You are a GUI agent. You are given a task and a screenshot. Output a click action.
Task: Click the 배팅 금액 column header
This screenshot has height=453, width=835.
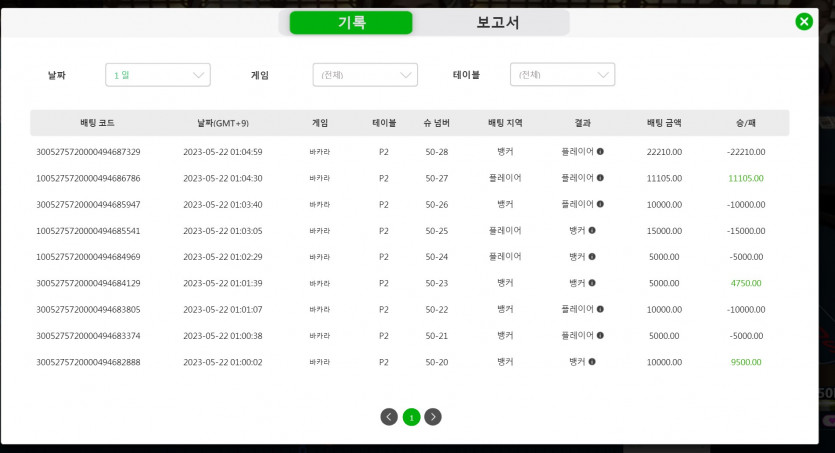point(664,123)
